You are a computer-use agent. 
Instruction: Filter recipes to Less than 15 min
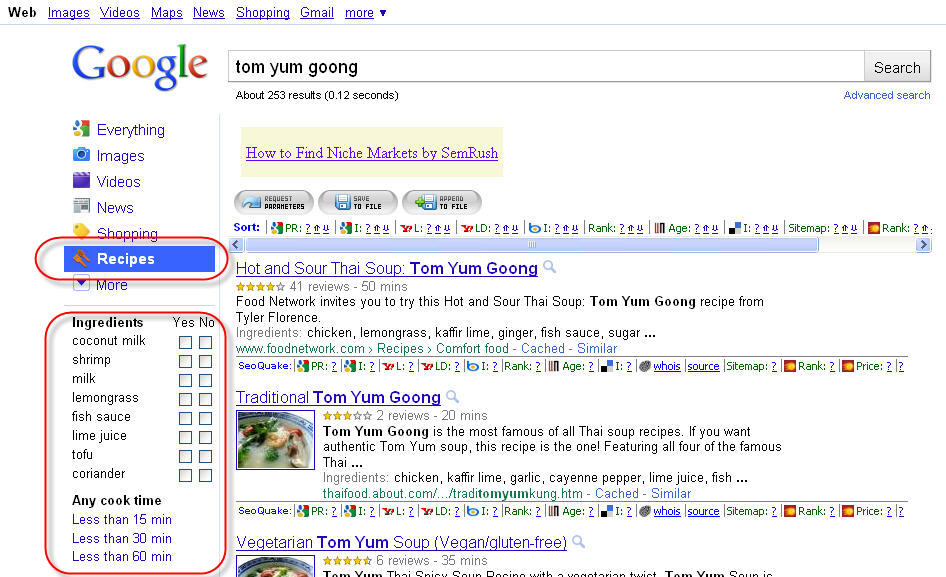122,519
